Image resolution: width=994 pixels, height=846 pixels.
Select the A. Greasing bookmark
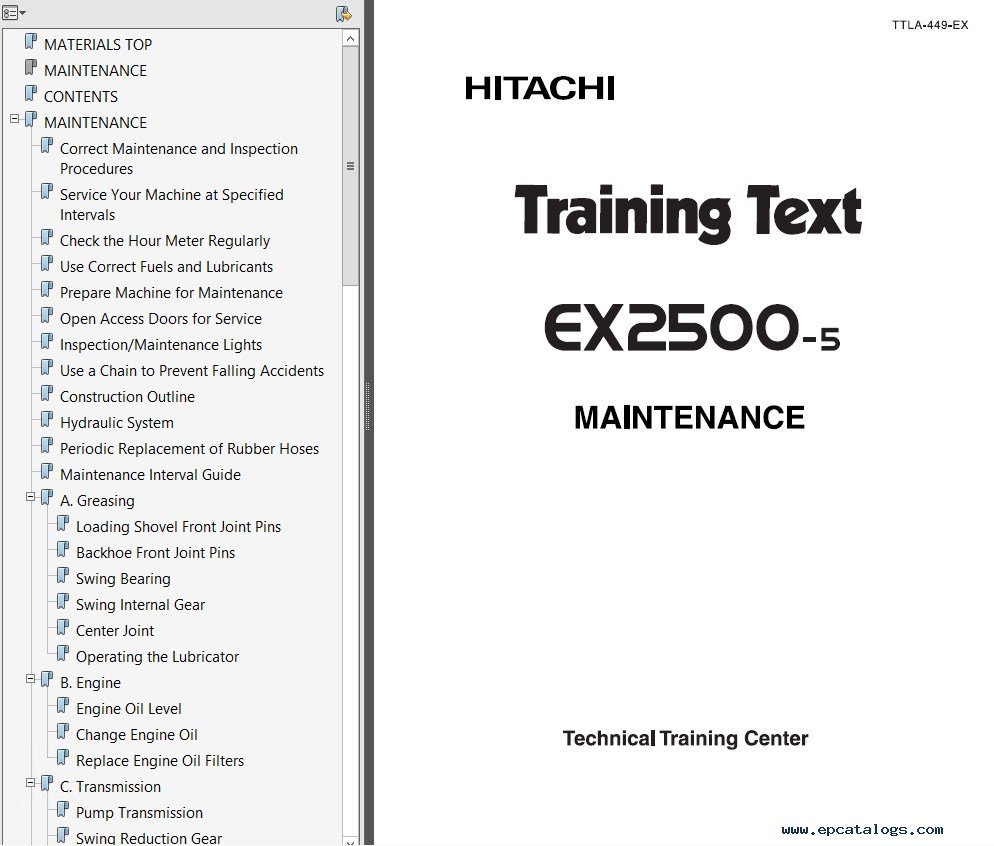(97, 501)
